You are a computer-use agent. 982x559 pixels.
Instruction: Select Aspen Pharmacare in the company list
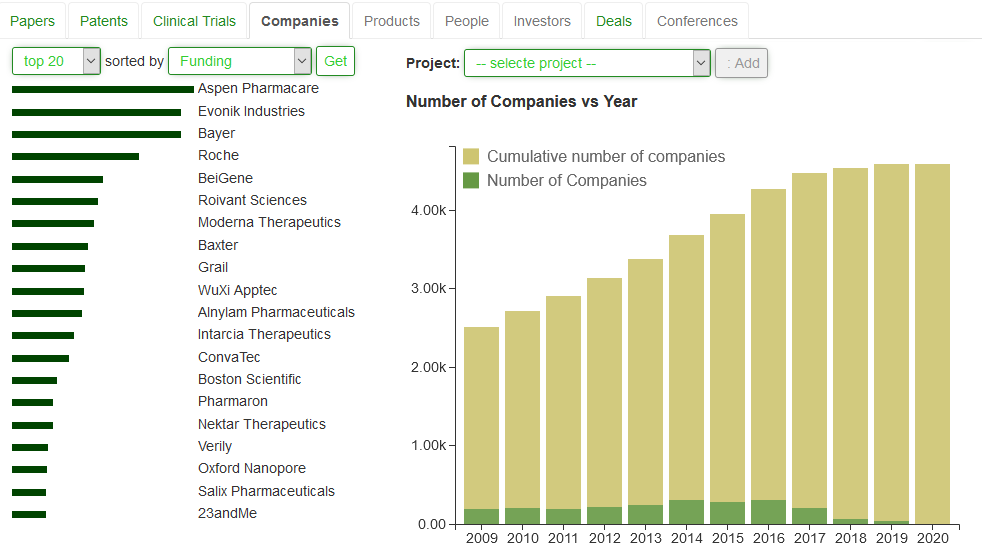pos(258,88)
